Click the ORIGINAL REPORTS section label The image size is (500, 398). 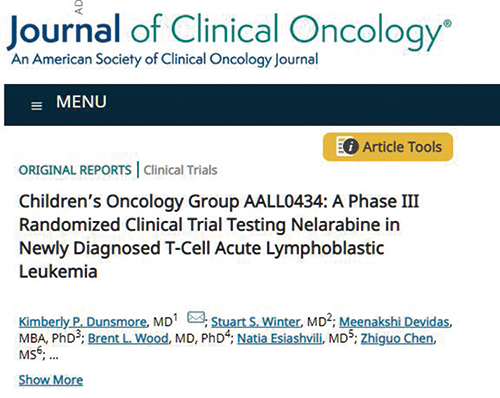[75, 170]
